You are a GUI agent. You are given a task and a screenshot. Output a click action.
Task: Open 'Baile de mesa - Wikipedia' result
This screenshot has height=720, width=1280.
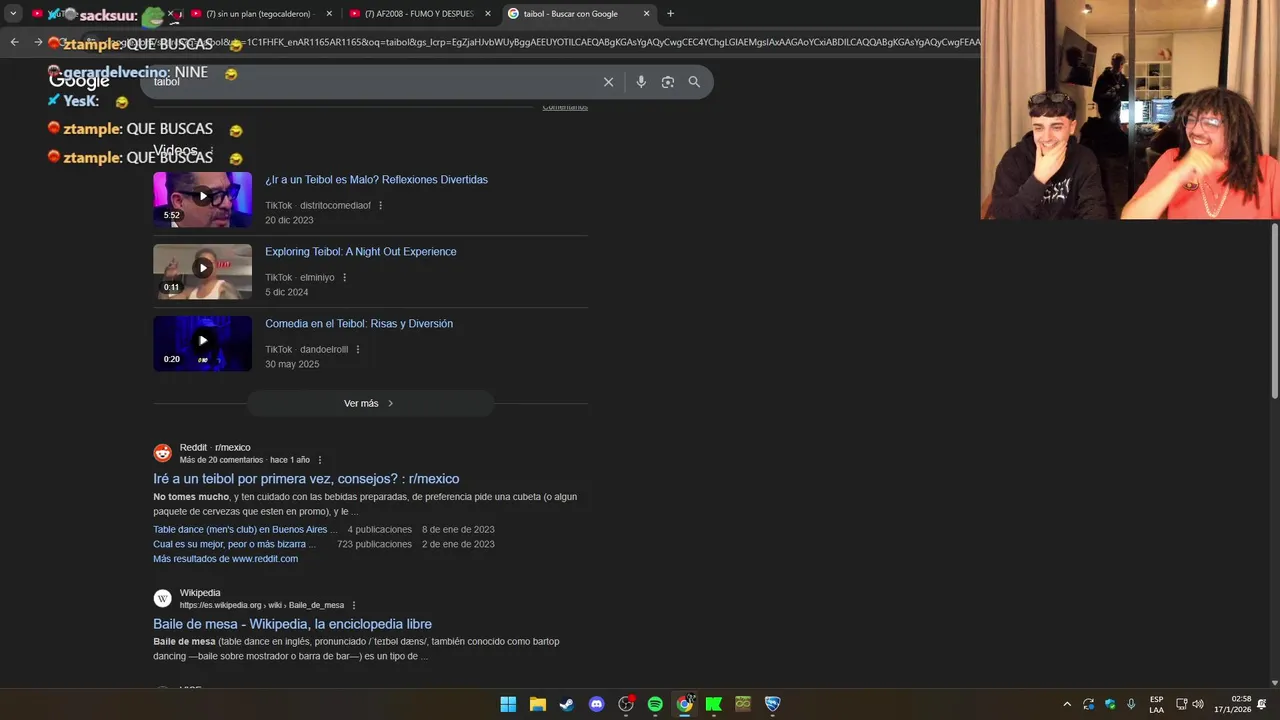coord(292,624)
